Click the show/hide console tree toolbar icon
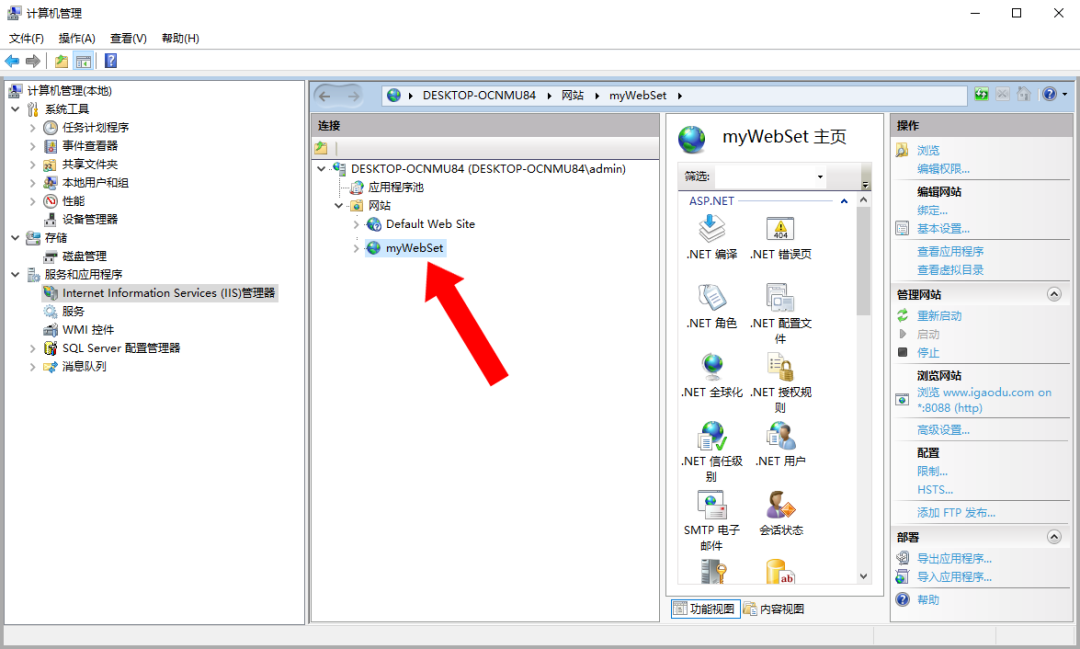The height and width of the screenshot is (649, 1080). click(x=83, y=61)
